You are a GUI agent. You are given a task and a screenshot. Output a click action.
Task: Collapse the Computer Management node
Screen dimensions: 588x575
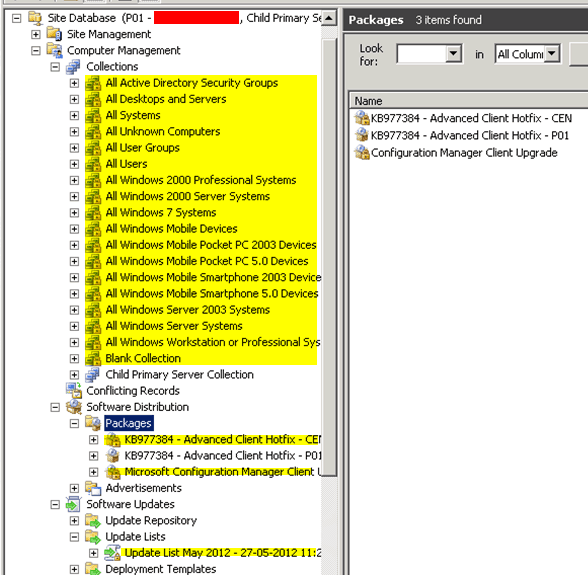tap(36, 50)
